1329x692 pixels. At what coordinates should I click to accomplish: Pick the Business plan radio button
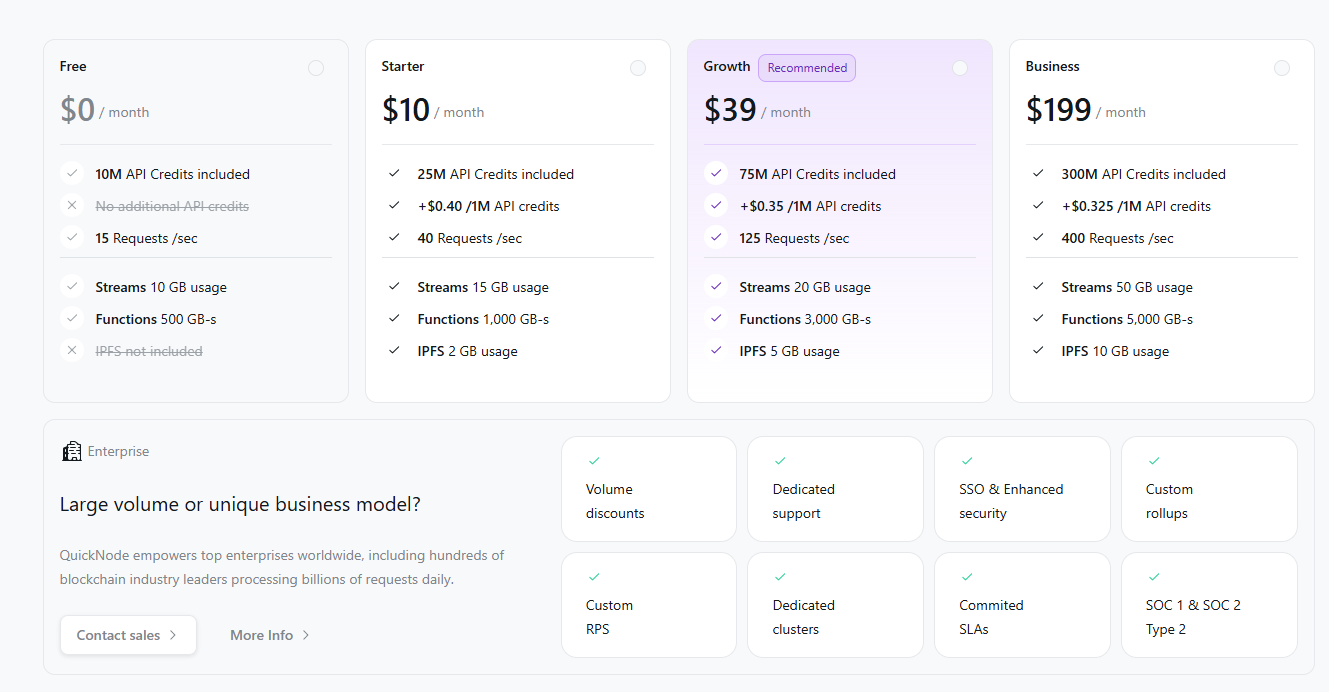click(x=1282, y=68)
